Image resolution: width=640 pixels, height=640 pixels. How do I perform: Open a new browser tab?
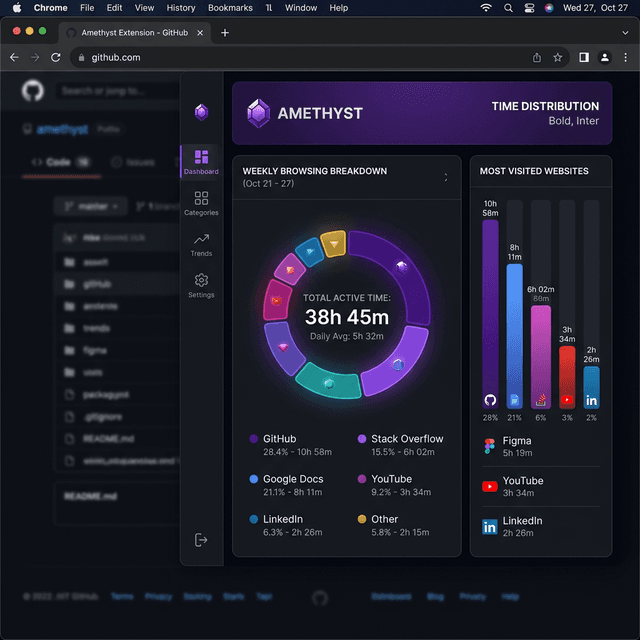(x=225, y=32)
